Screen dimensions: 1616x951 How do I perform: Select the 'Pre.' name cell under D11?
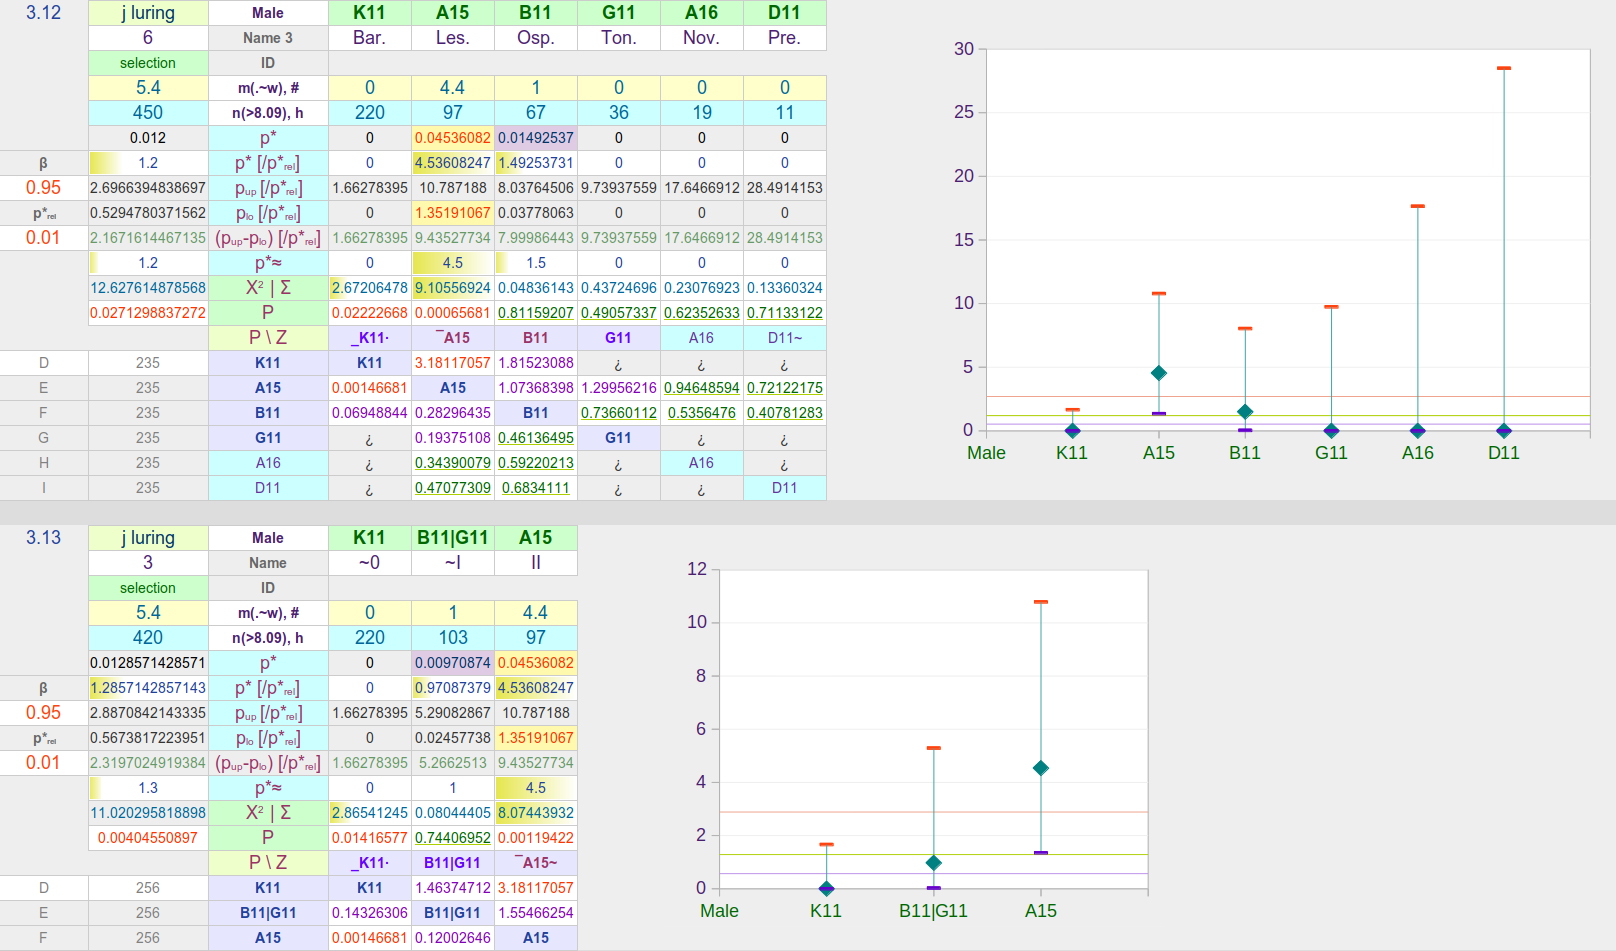(784, 38)
